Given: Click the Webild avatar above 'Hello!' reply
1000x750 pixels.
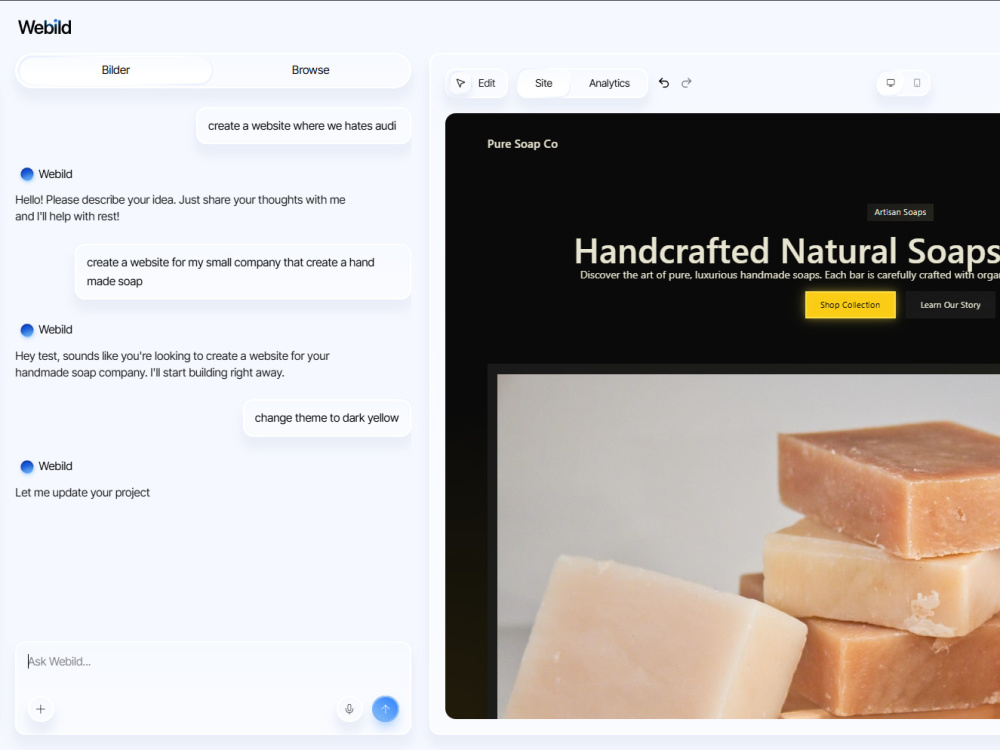Looking at the screenshot, I should tap(27, 174).
